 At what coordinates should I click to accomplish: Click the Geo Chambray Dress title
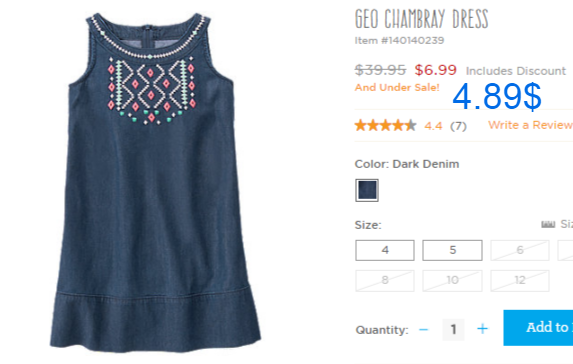click(x=421, y=19)
